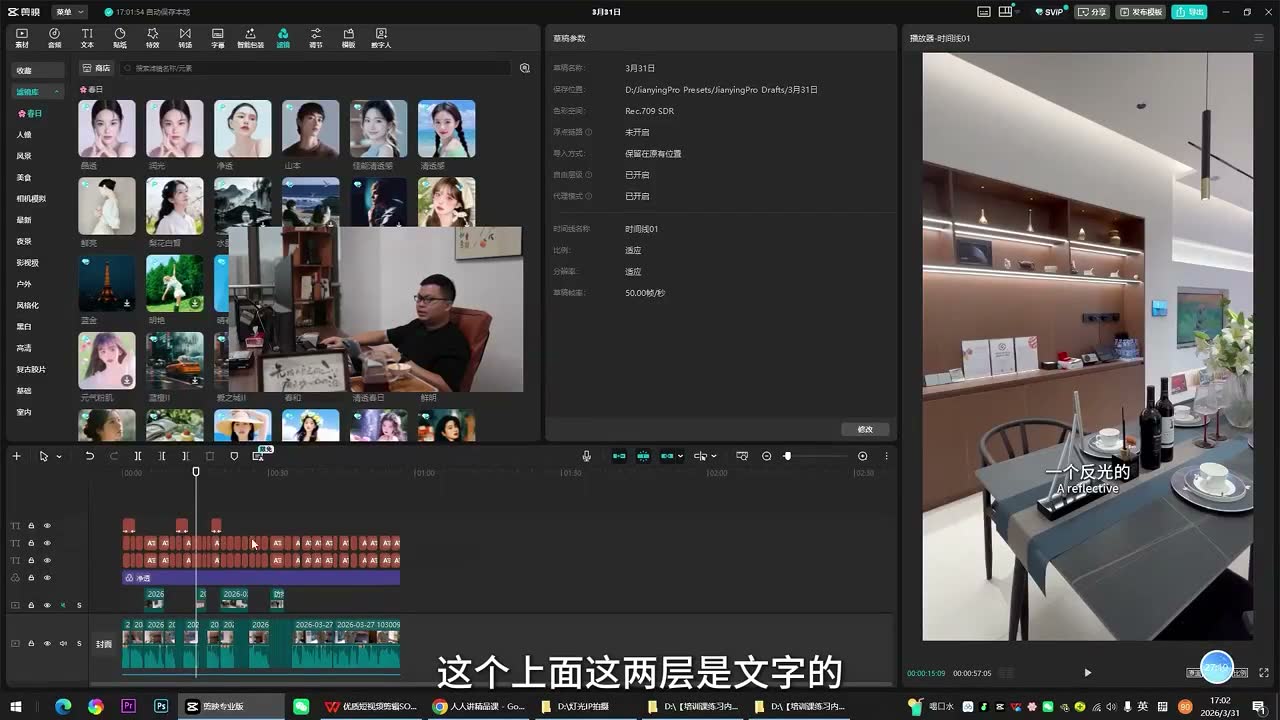Click the filter search input field

(x=315, y=68)
